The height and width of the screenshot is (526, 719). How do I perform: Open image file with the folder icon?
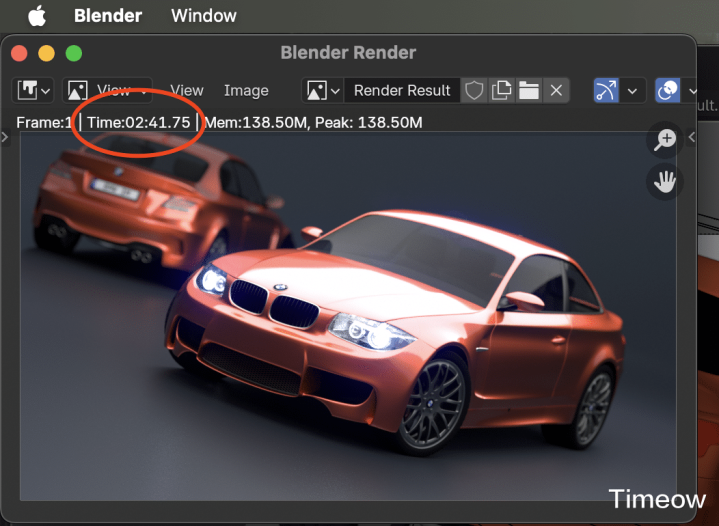tap(529, 90)
